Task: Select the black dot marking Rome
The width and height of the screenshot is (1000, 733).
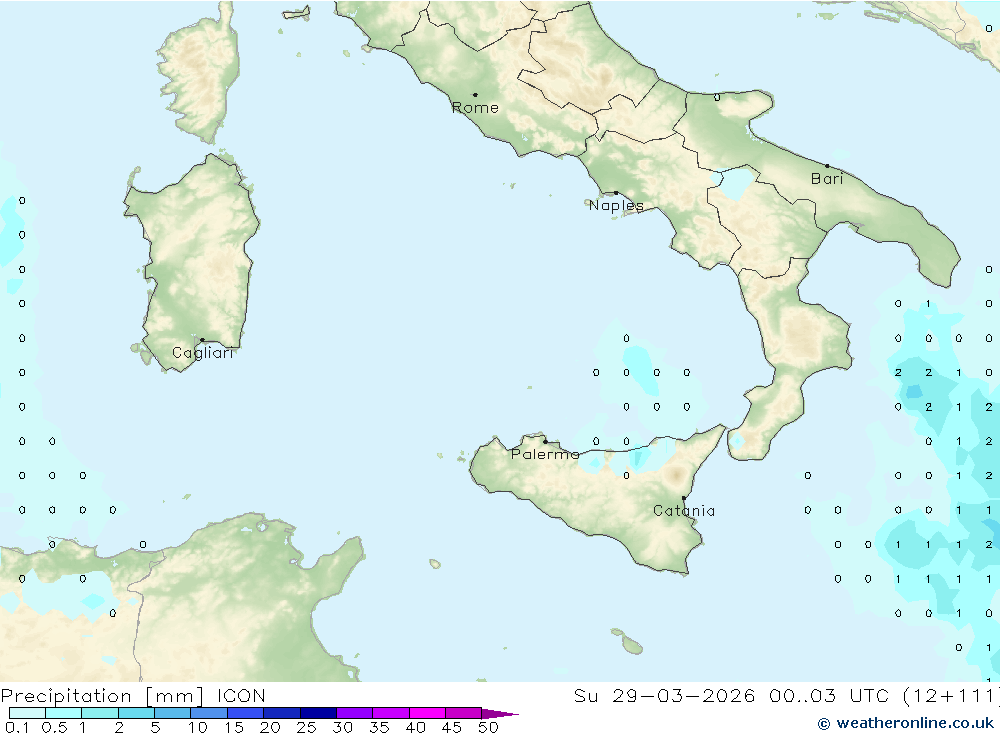Action: 475,95
